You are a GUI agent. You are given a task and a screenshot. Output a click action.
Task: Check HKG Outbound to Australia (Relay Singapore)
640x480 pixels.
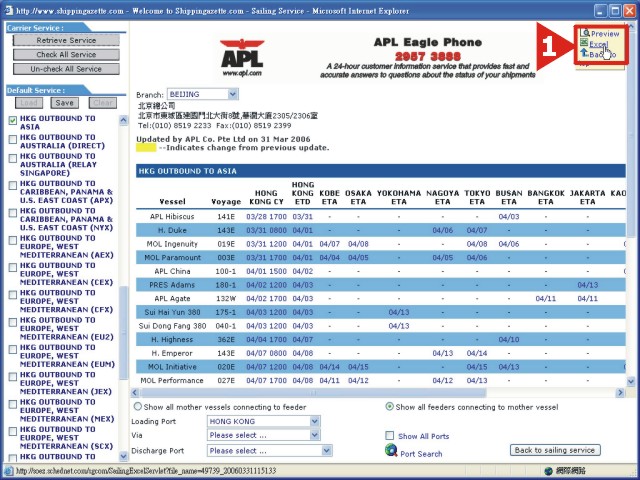click(x=13, y=158)
